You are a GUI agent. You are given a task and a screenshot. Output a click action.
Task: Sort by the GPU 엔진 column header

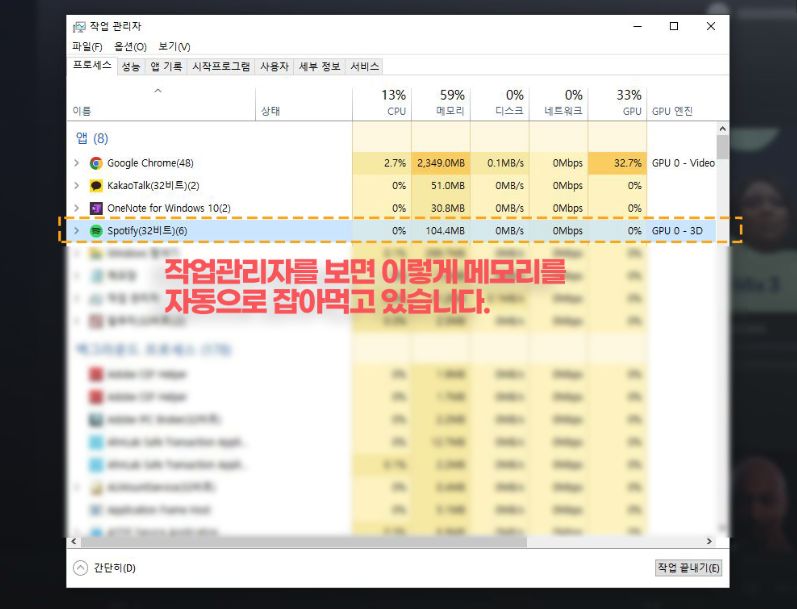(681, 104)
